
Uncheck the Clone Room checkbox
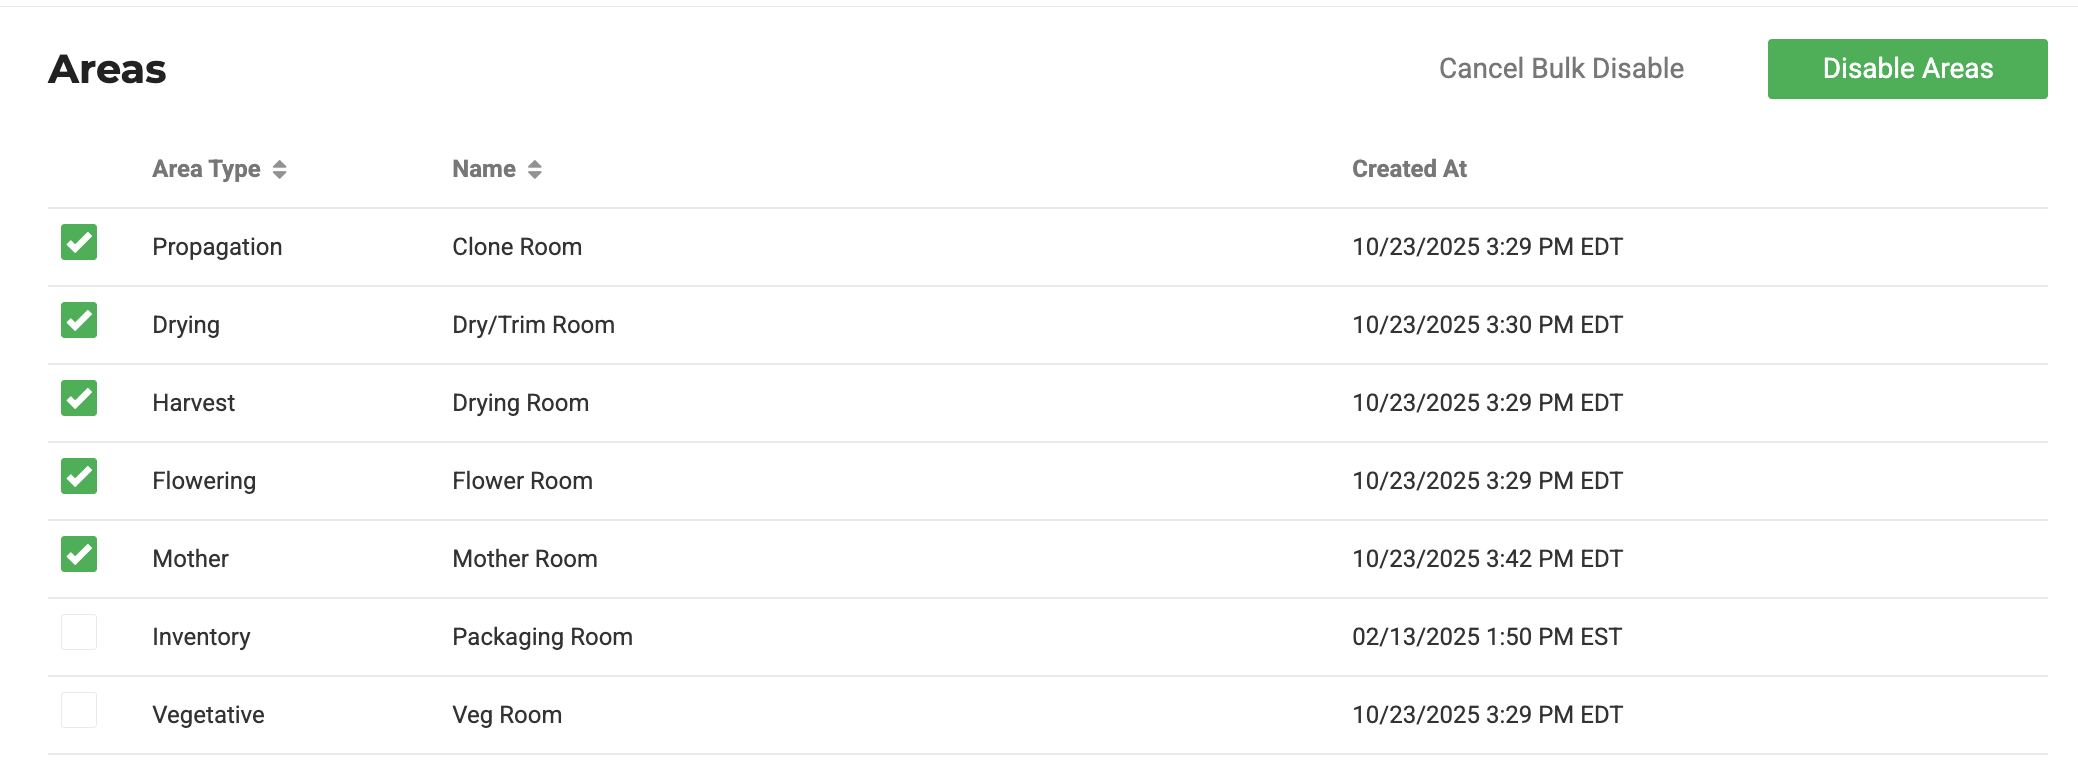click(x=79, y=242)
